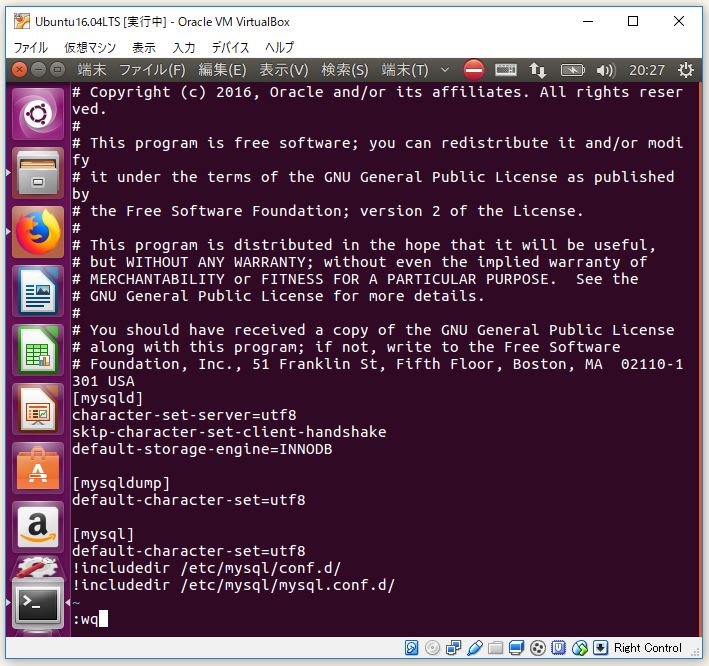Click the !includedir /etc/mysql/conf.d/ line

click(207, 568)
